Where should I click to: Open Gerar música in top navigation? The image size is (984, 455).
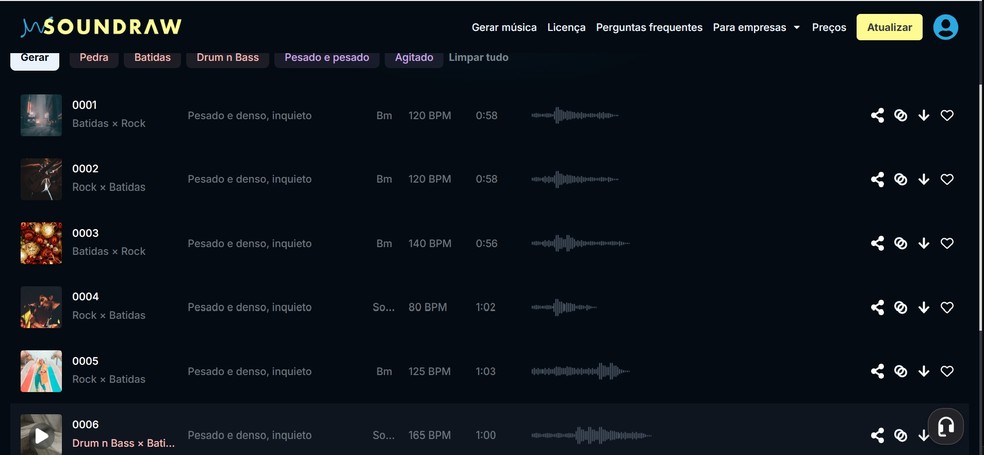coord(504,28)
